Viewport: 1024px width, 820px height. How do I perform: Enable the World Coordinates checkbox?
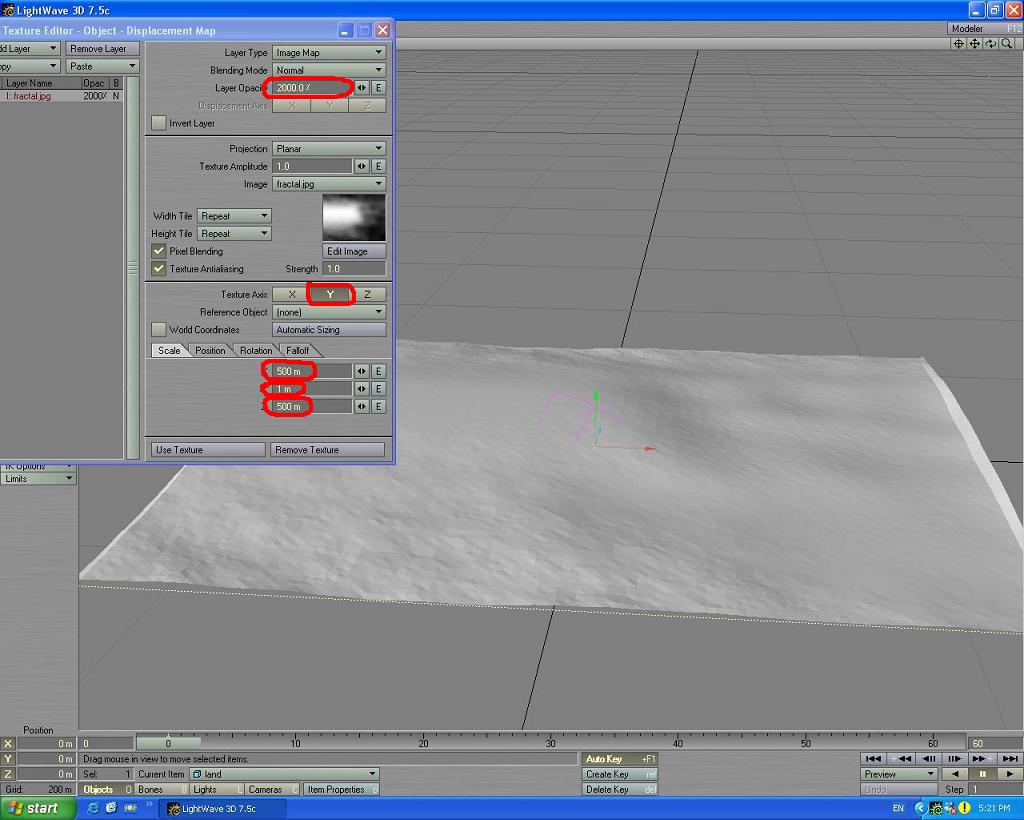[x=159, y=330]
